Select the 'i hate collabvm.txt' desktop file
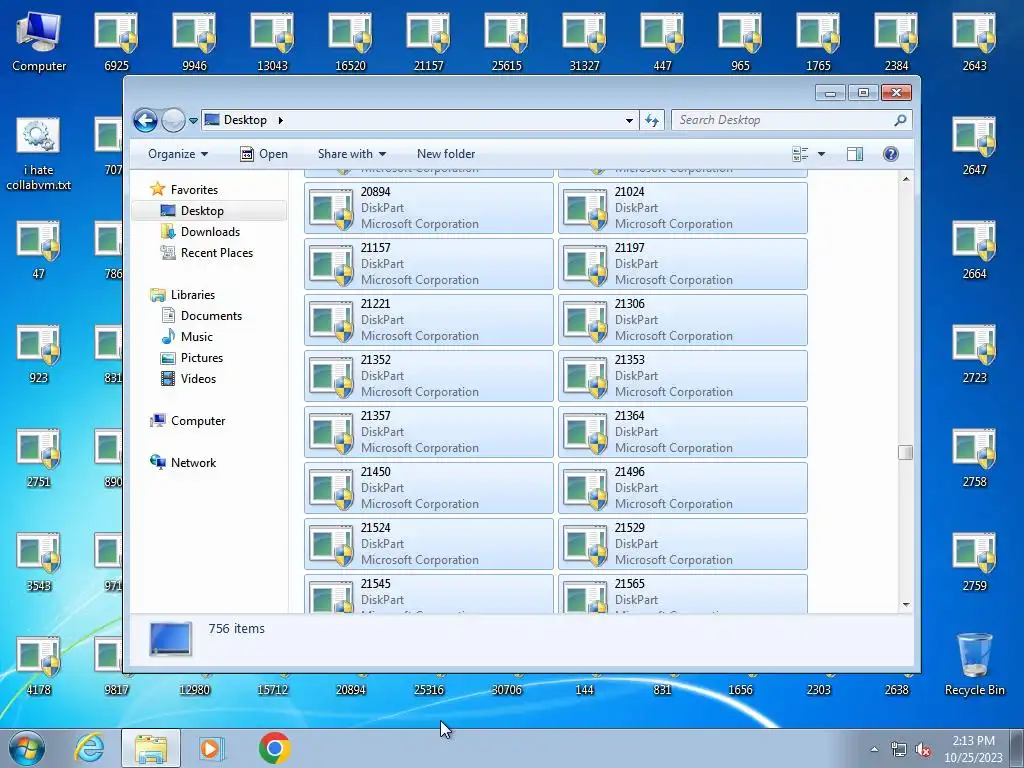 [x=39, y=154]
